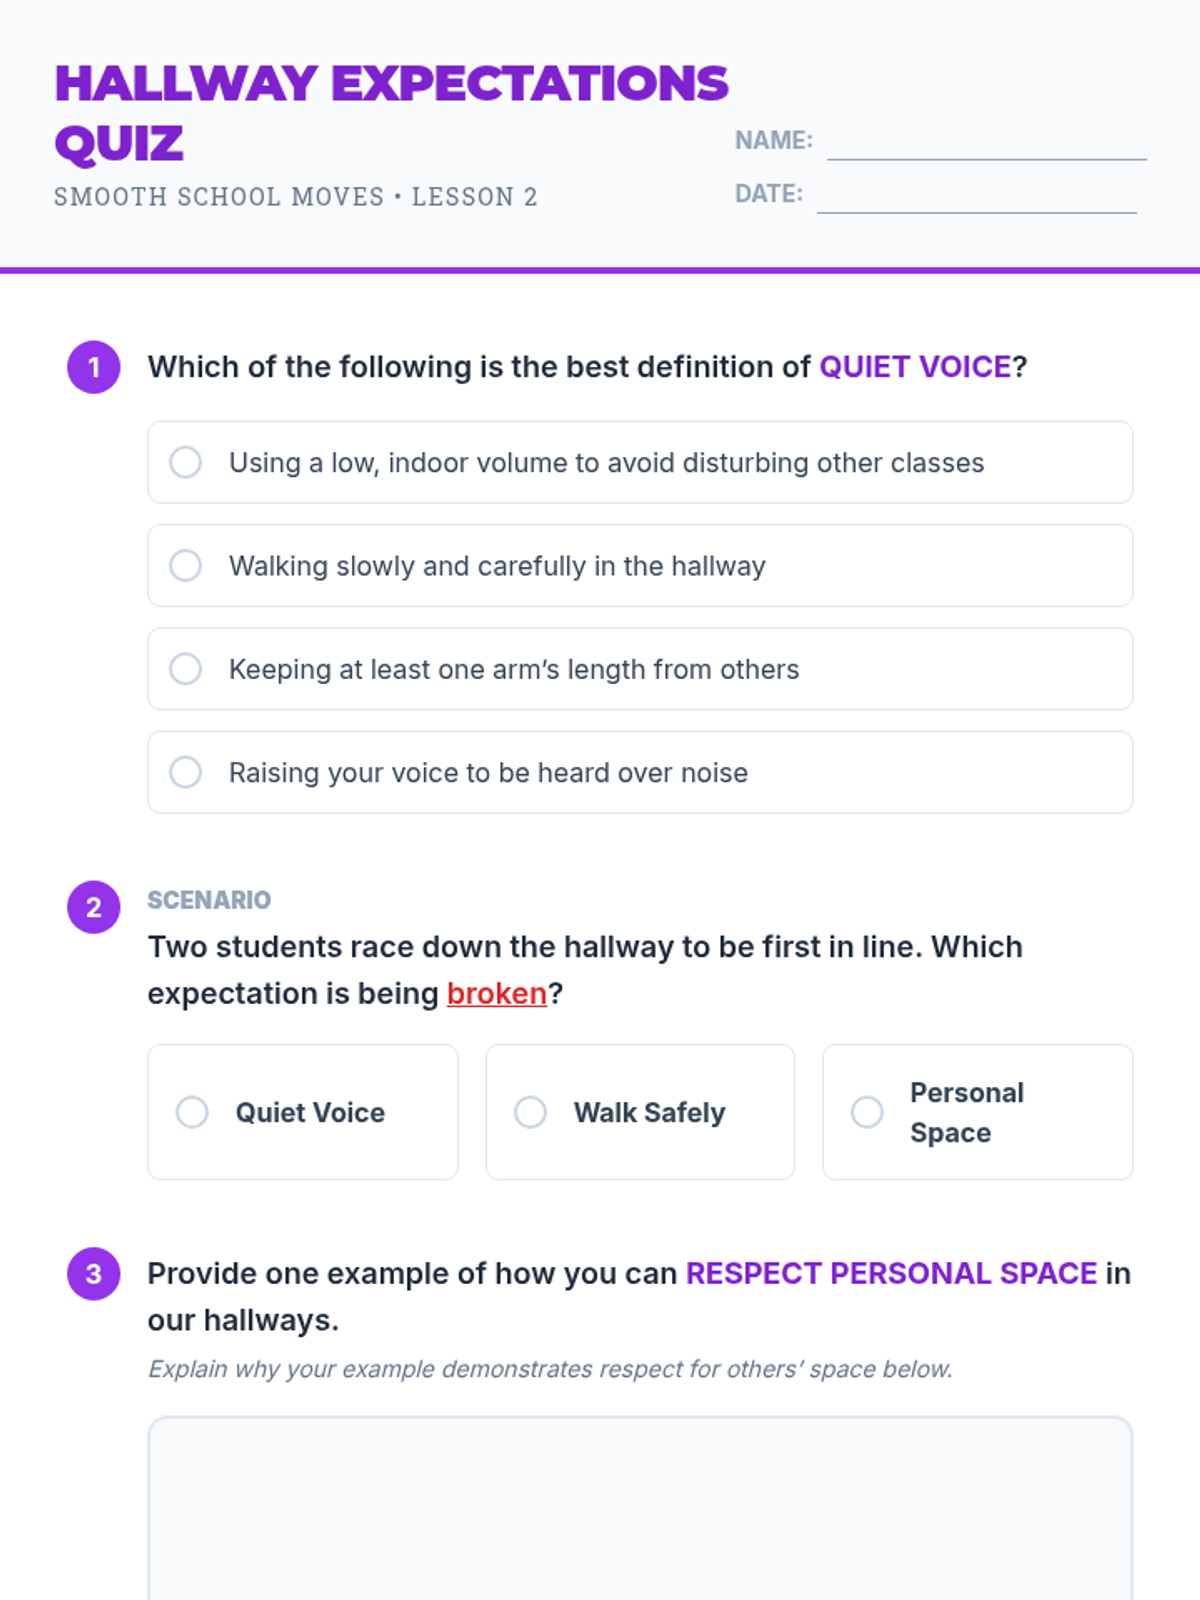The width and height of the screenshot is (1200, 1600).
Task: Click the question 3 number badge
Action: pos(94,1274)
